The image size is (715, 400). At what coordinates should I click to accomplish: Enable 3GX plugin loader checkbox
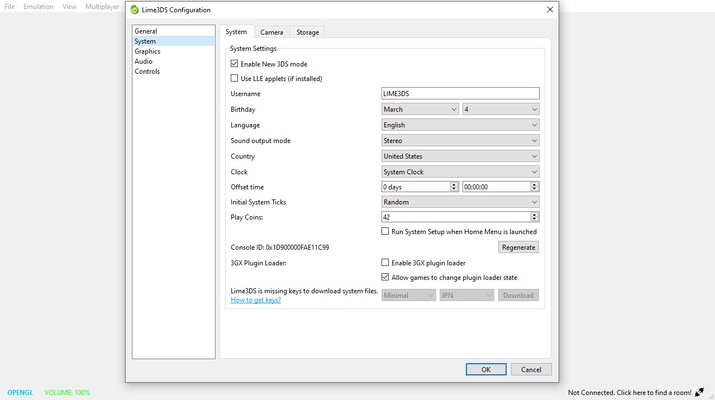click(385, 262)
